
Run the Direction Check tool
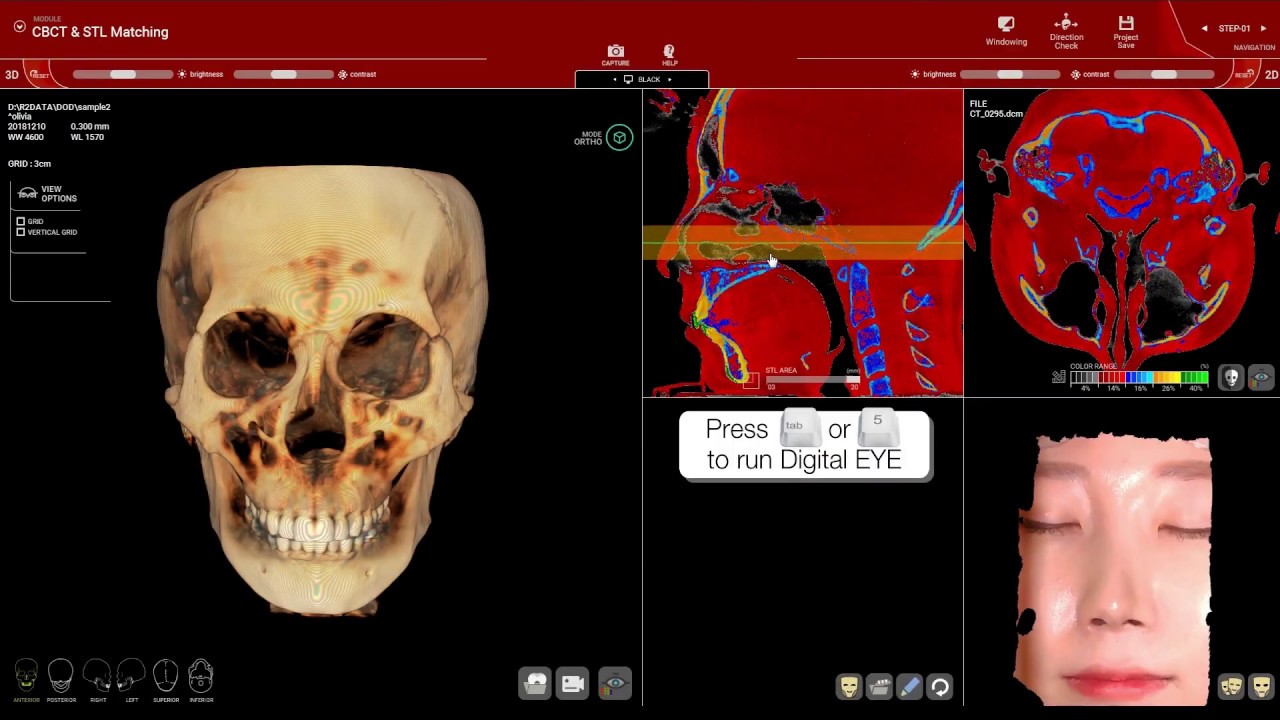1066,32
